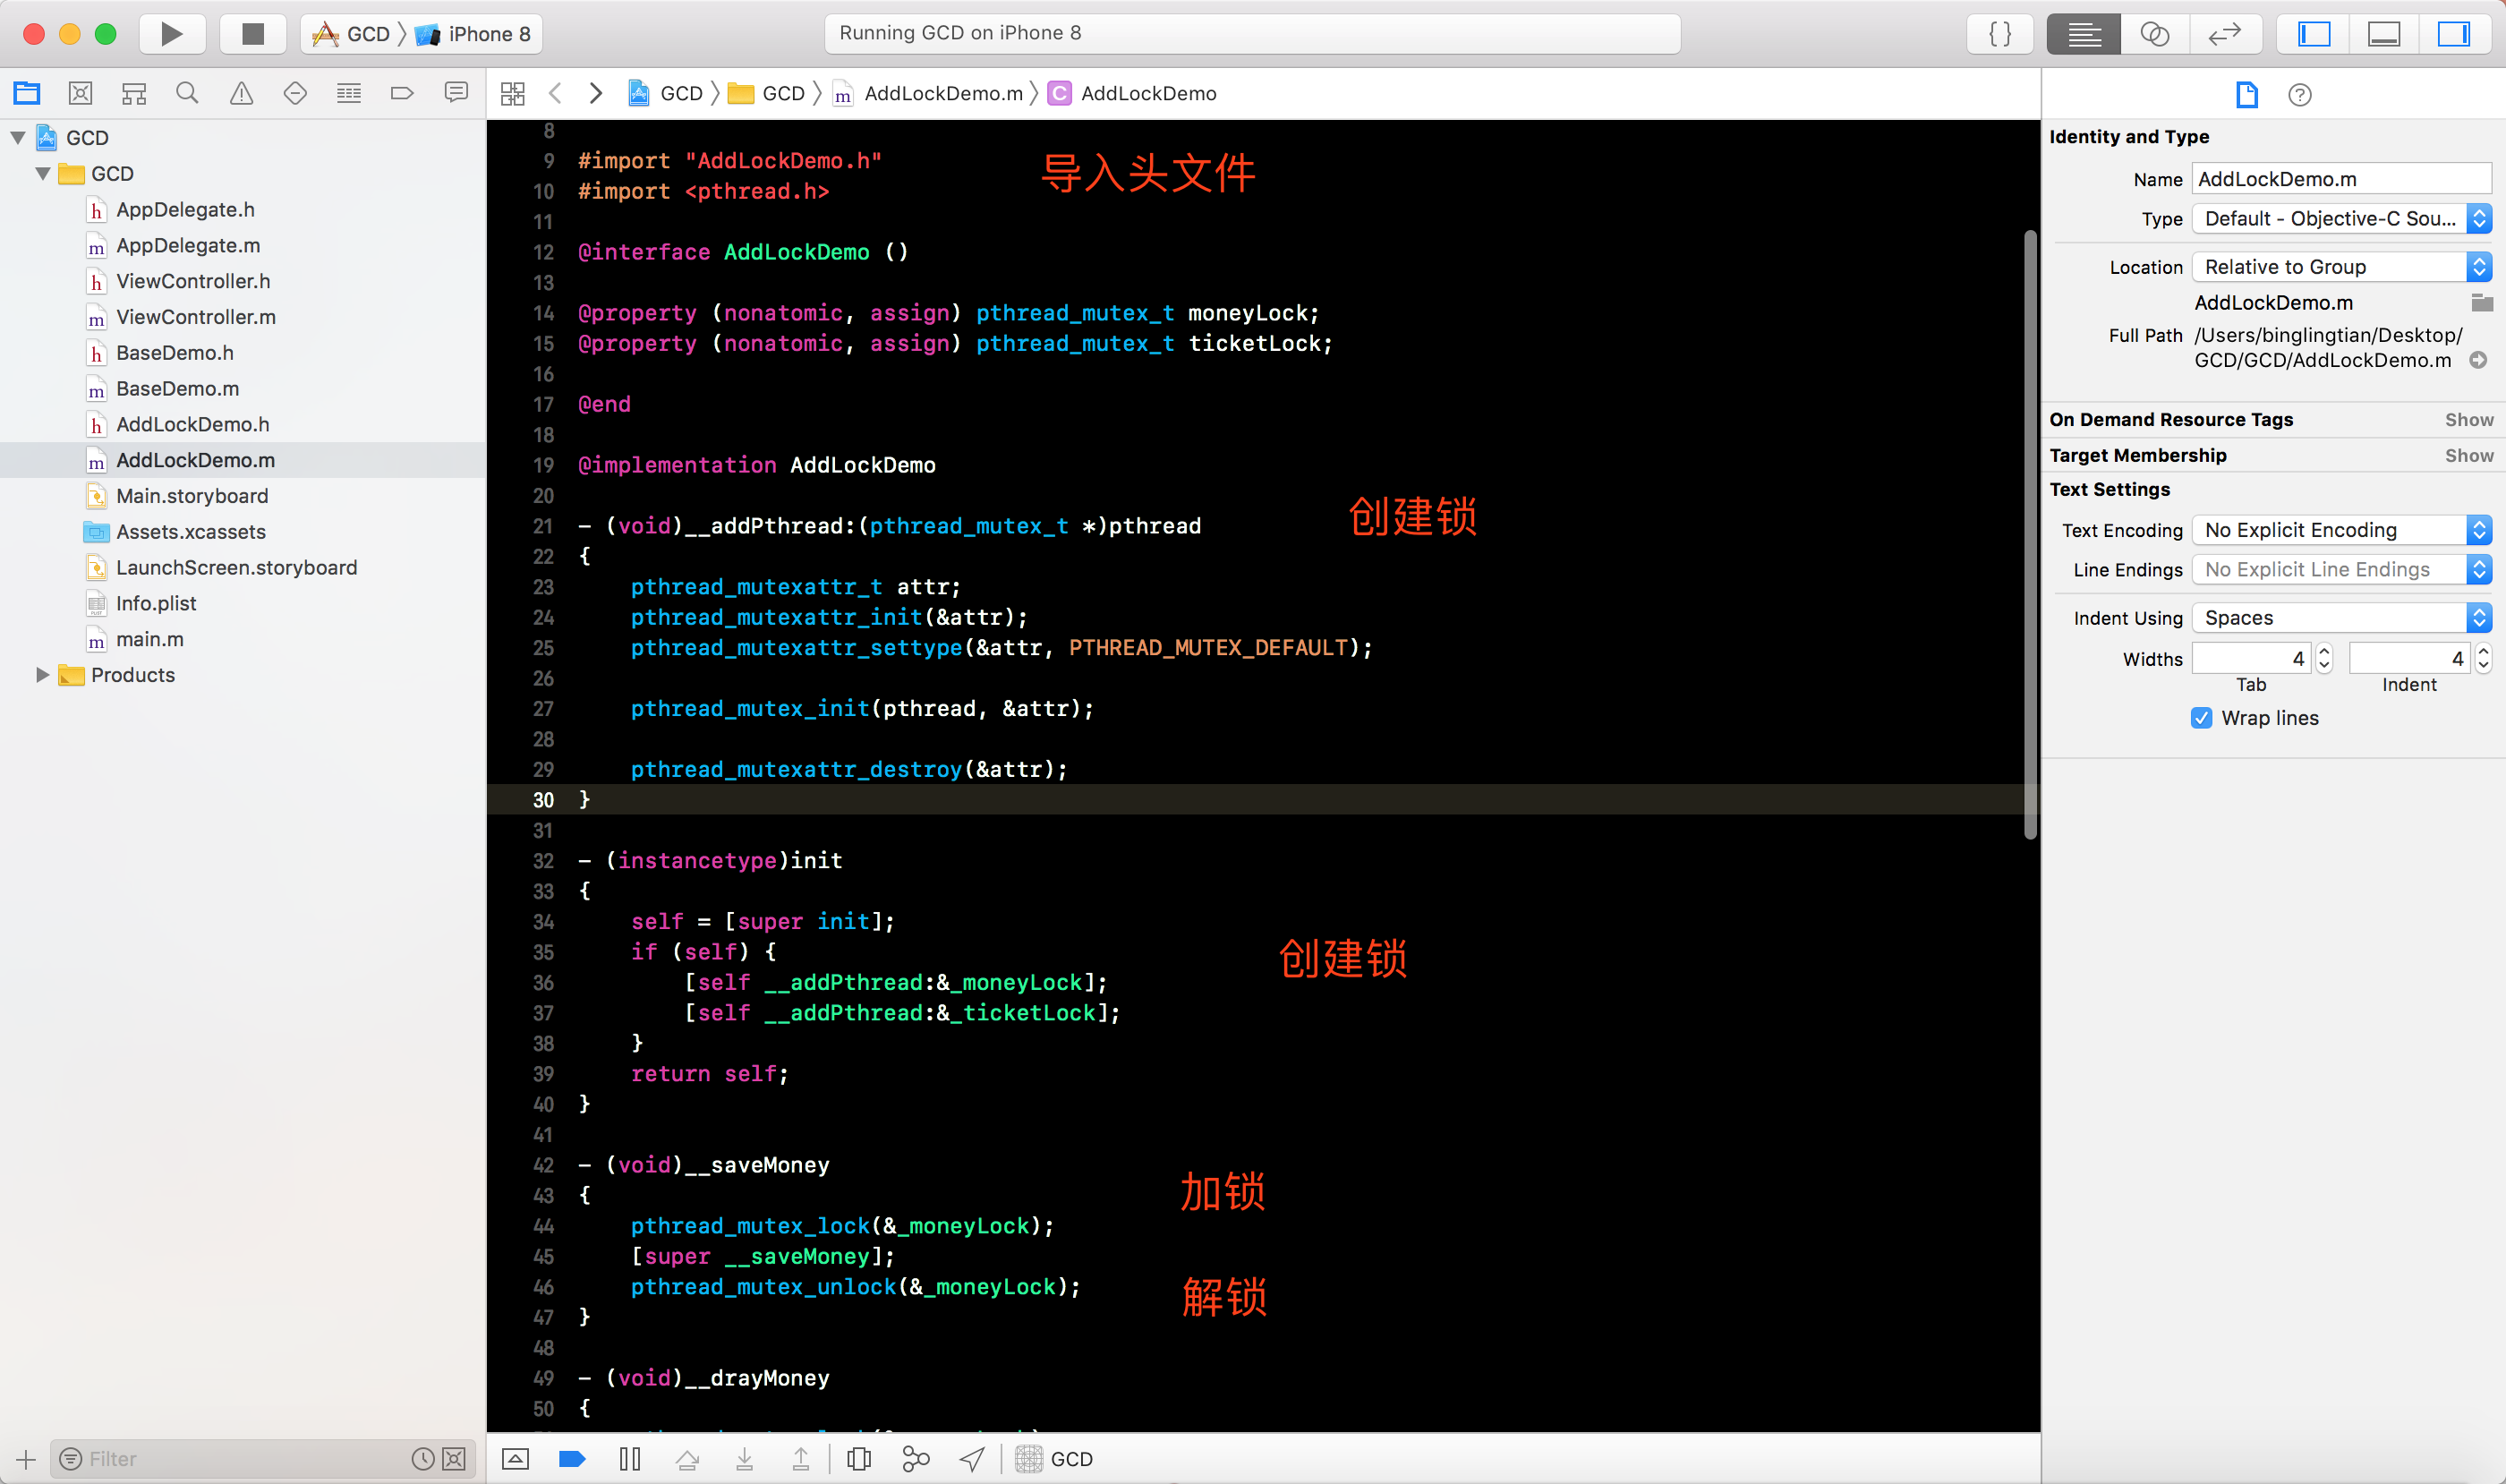This screenshot has height=1484, width=2506.
Task: Click Step Out debug button
Action: click(801, 1459)
